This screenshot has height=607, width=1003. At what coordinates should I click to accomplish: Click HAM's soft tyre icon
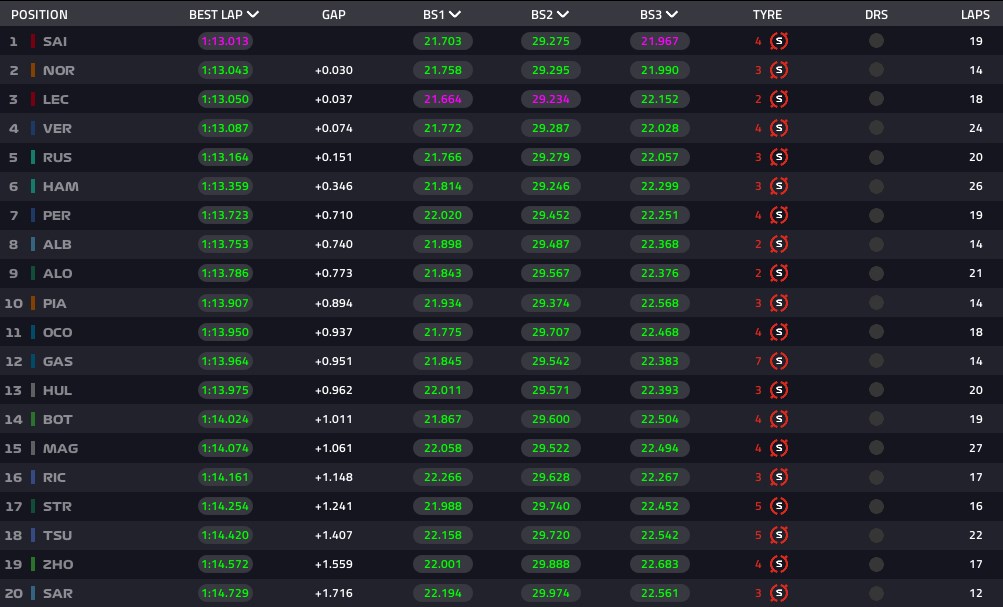point(778,186)
